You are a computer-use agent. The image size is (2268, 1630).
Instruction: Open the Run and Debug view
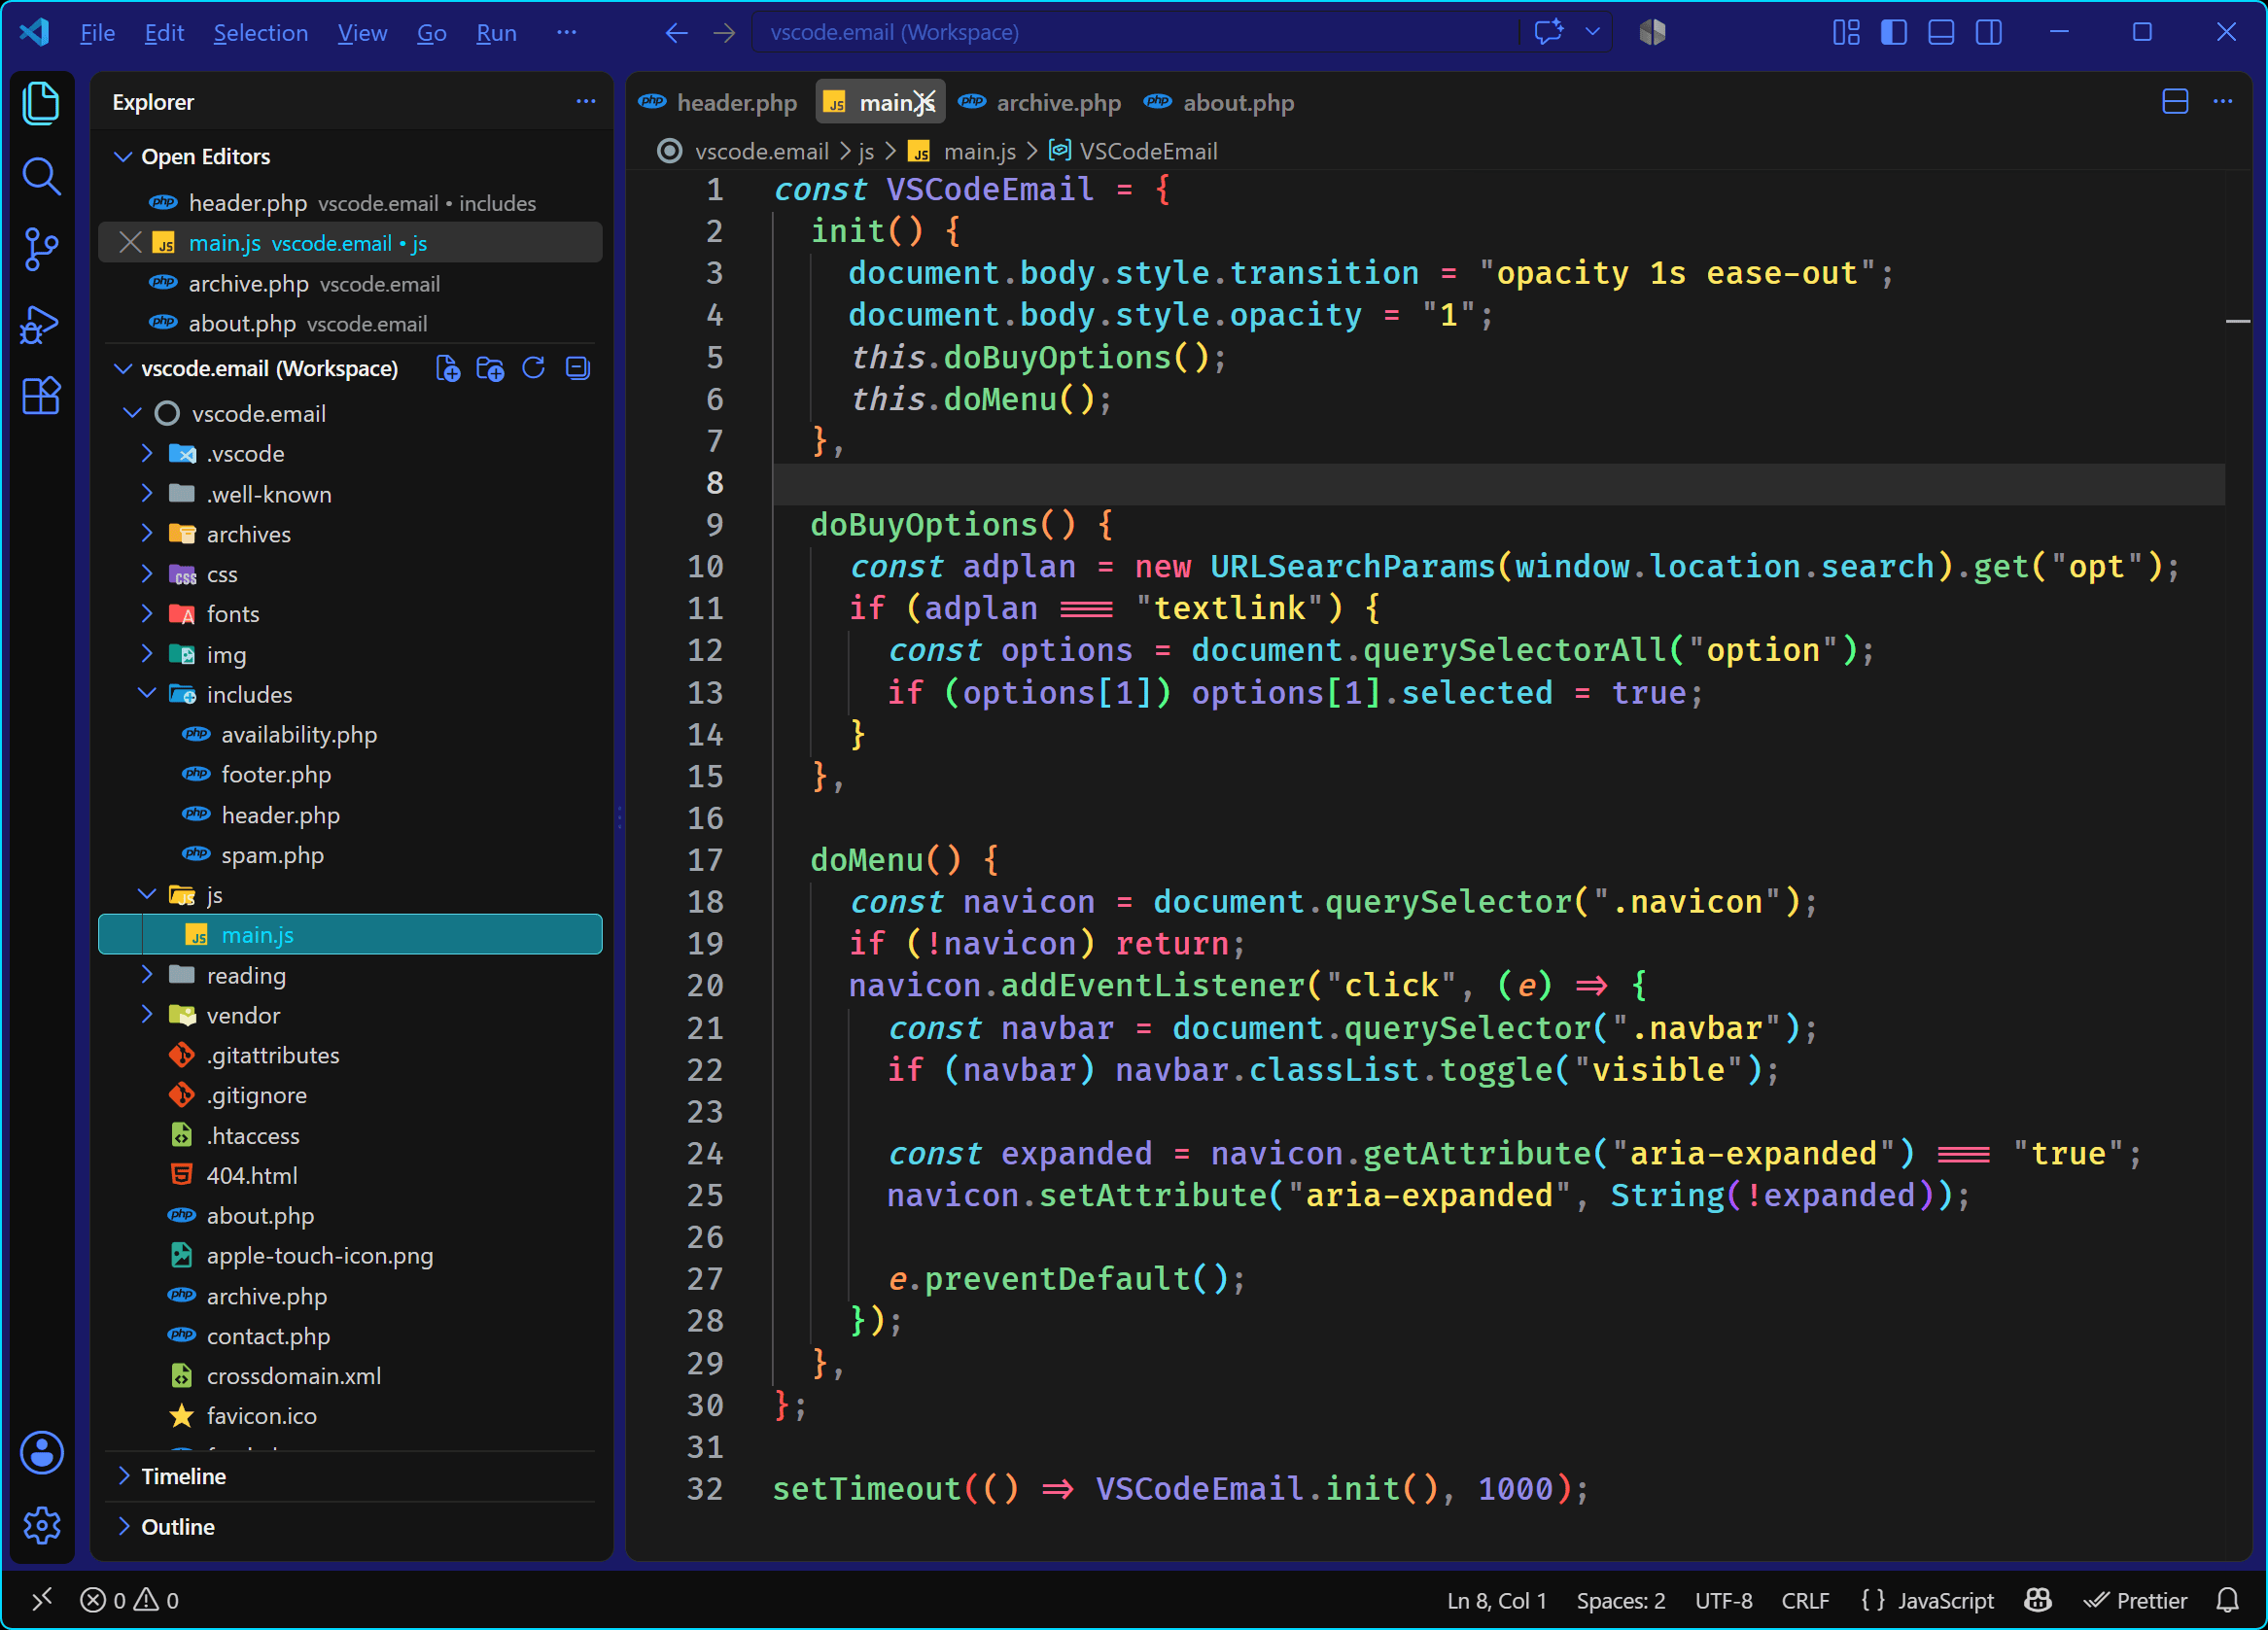coord(41,324)
